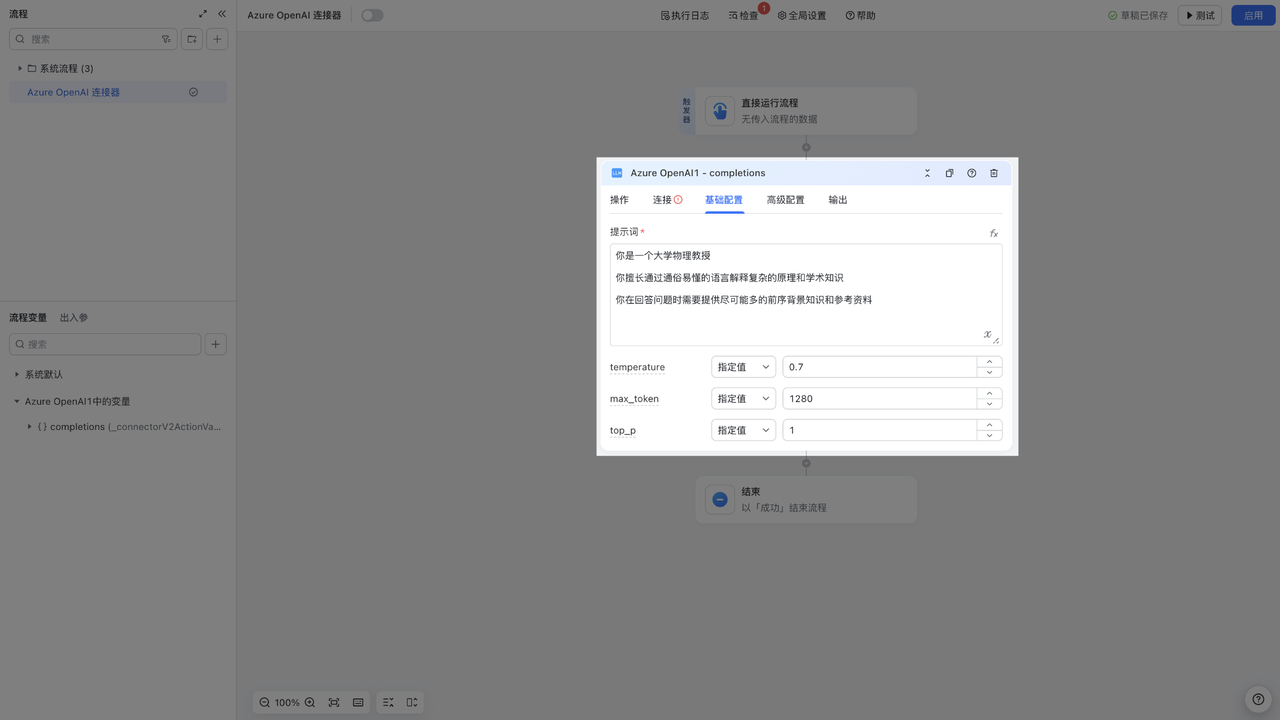The image size is (1280, 720).
Task: Open top_p value type dropdown
Action: point(743,430)
